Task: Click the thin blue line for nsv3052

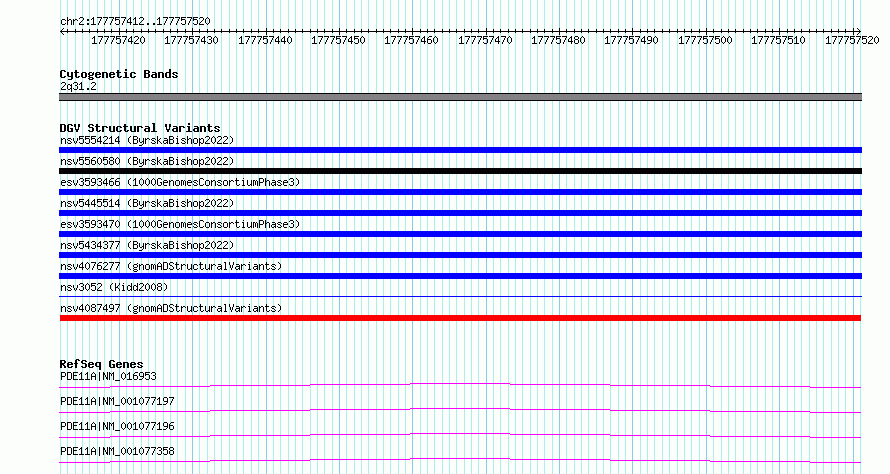Action: click(460, 296)
